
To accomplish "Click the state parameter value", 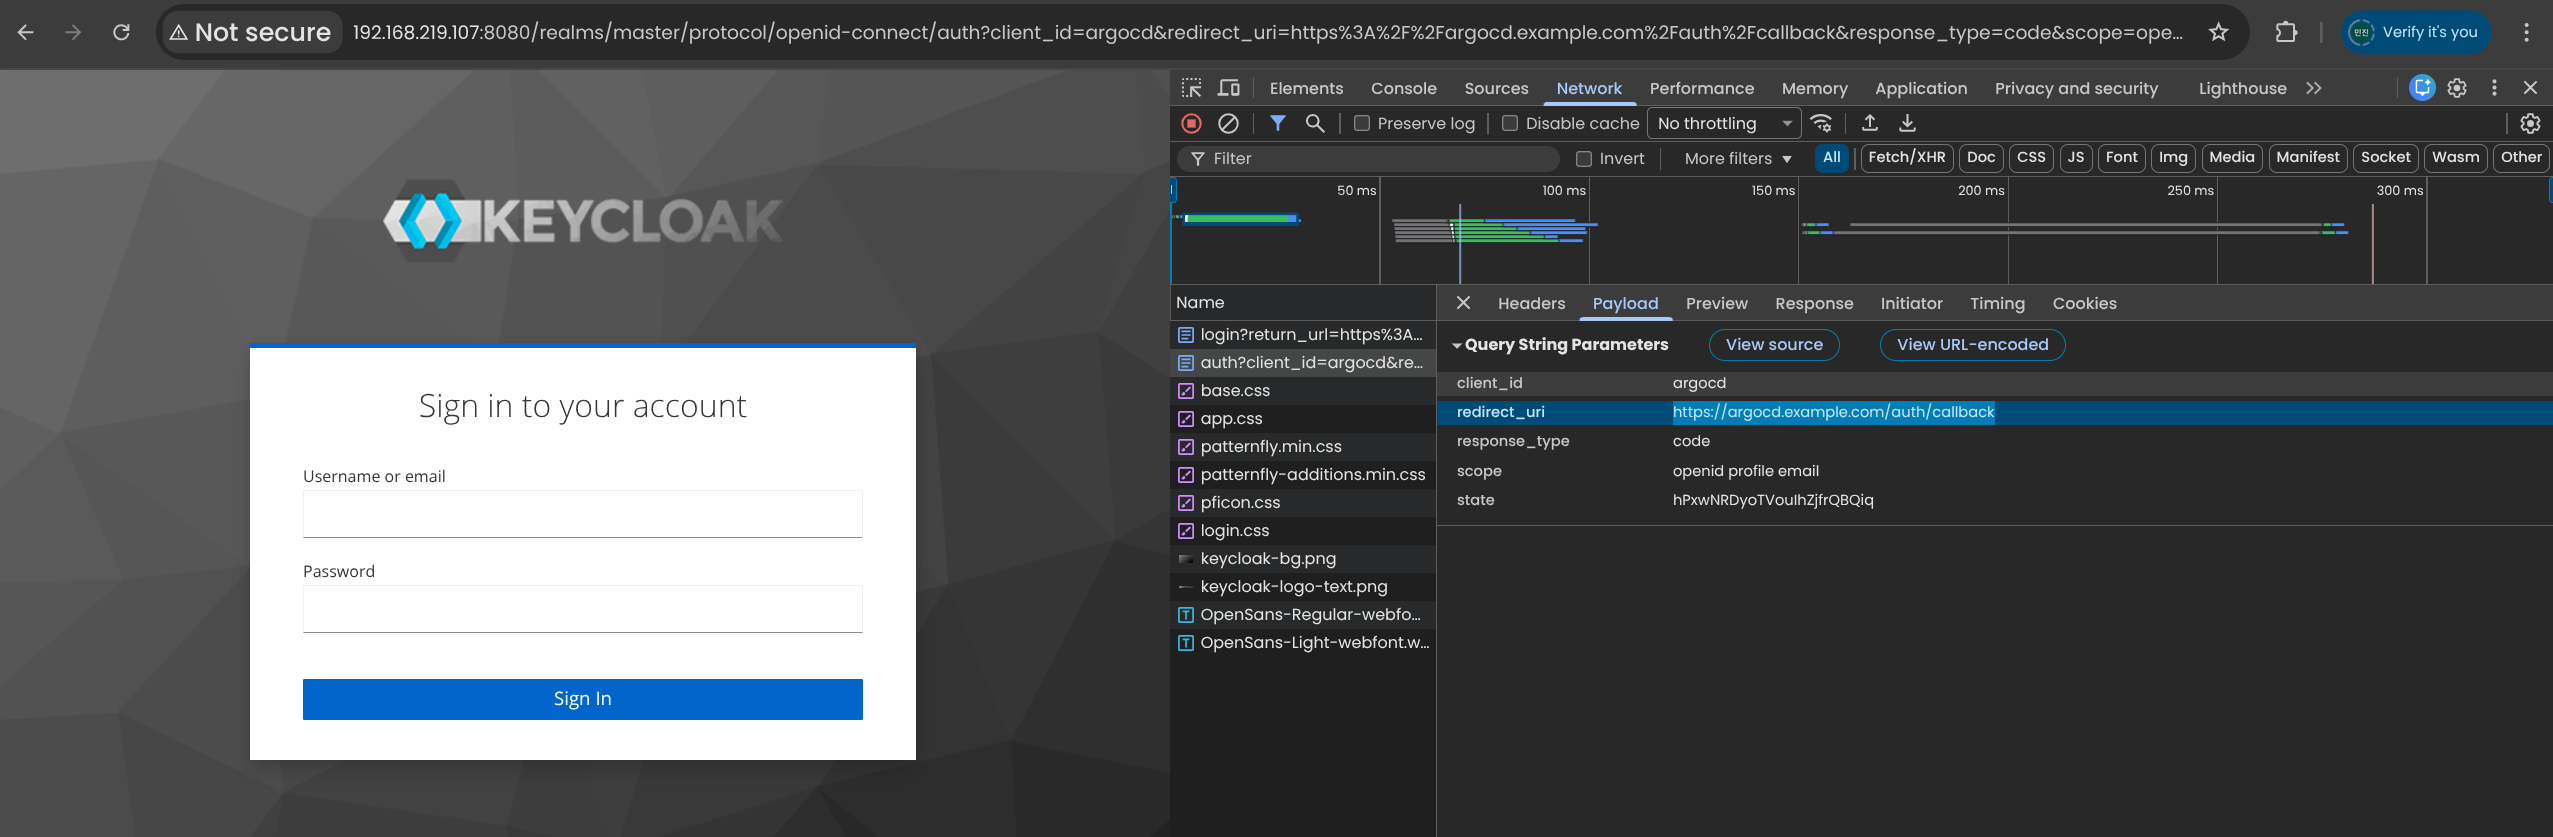I will click(x=1773, y=500).
